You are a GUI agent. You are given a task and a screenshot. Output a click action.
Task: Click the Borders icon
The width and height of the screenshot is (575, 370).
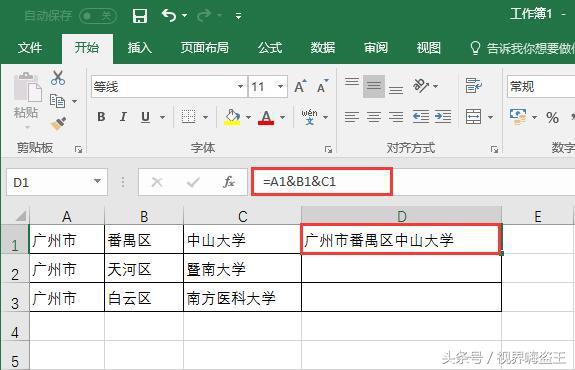pyautogui.click(x=188, y=117)
